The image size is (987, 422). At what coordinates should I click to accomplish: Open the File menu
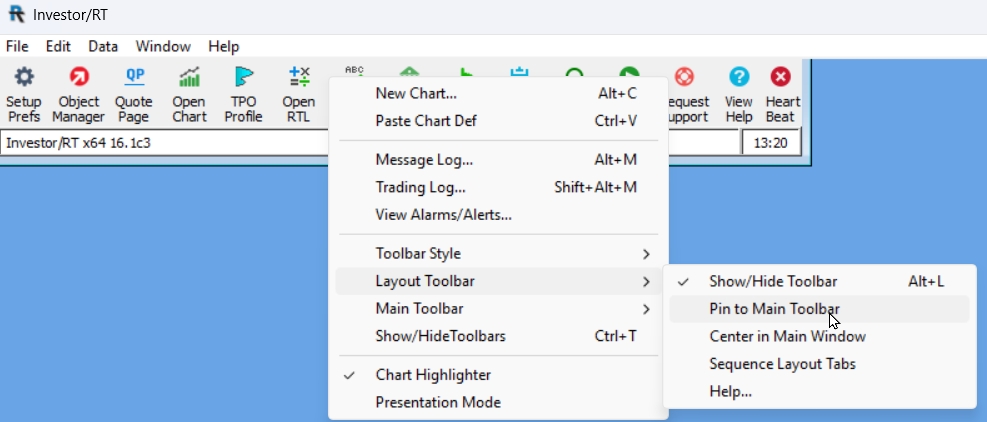point(17,47)
